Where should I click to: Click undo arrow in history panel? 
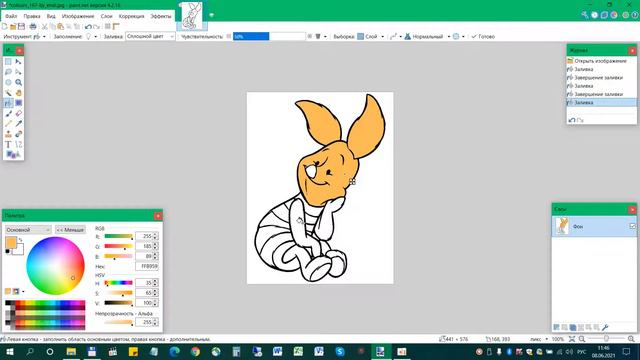point(572,120)
